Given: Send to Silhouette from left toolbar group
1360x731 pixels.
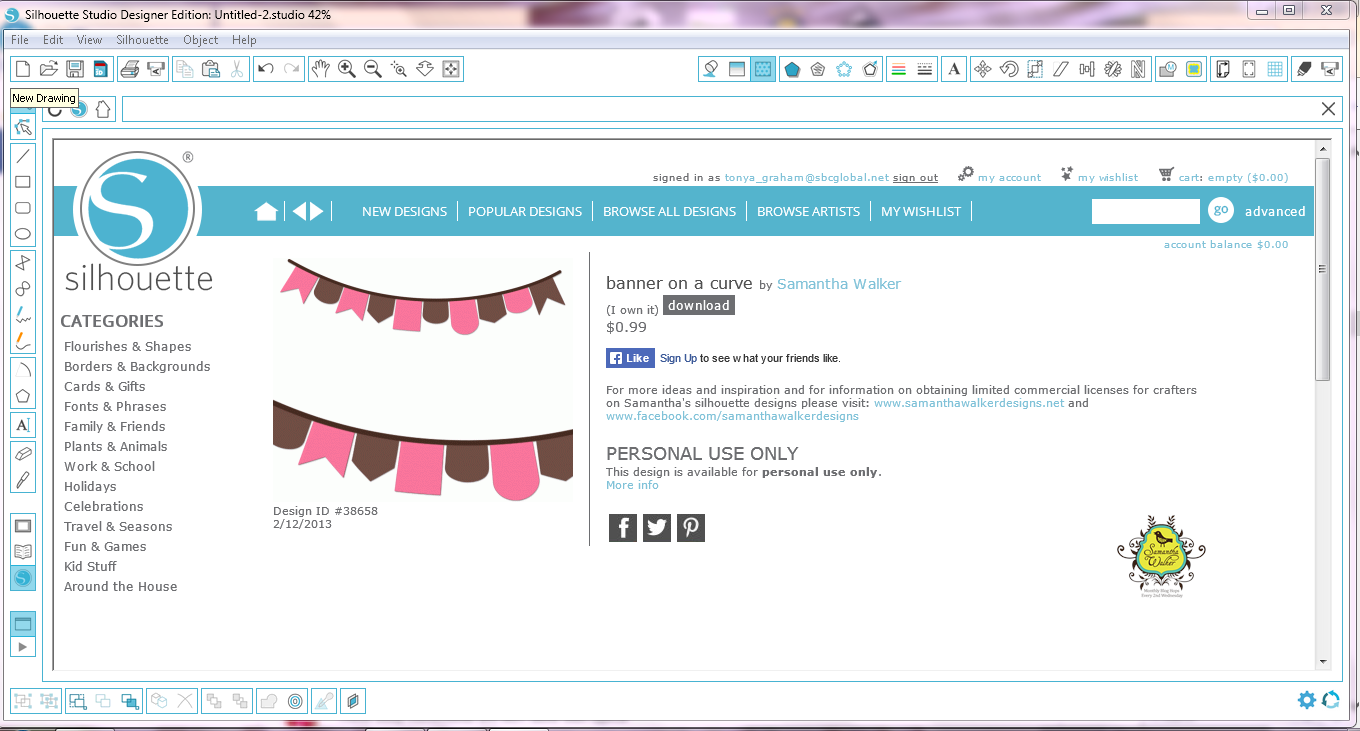Looking at the screenshot, I should click(155, 69).
